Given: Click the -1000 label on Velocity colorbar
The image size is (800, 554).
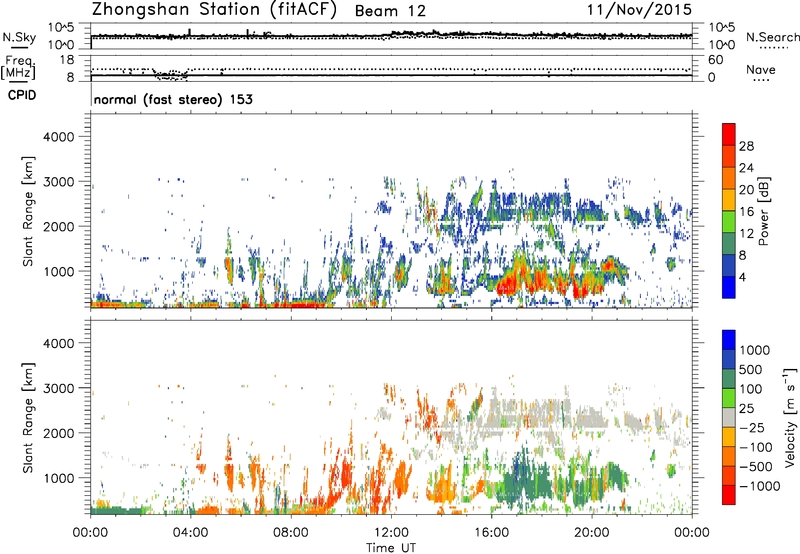Looking at the screenshot, I should click(x=760, y=486).
